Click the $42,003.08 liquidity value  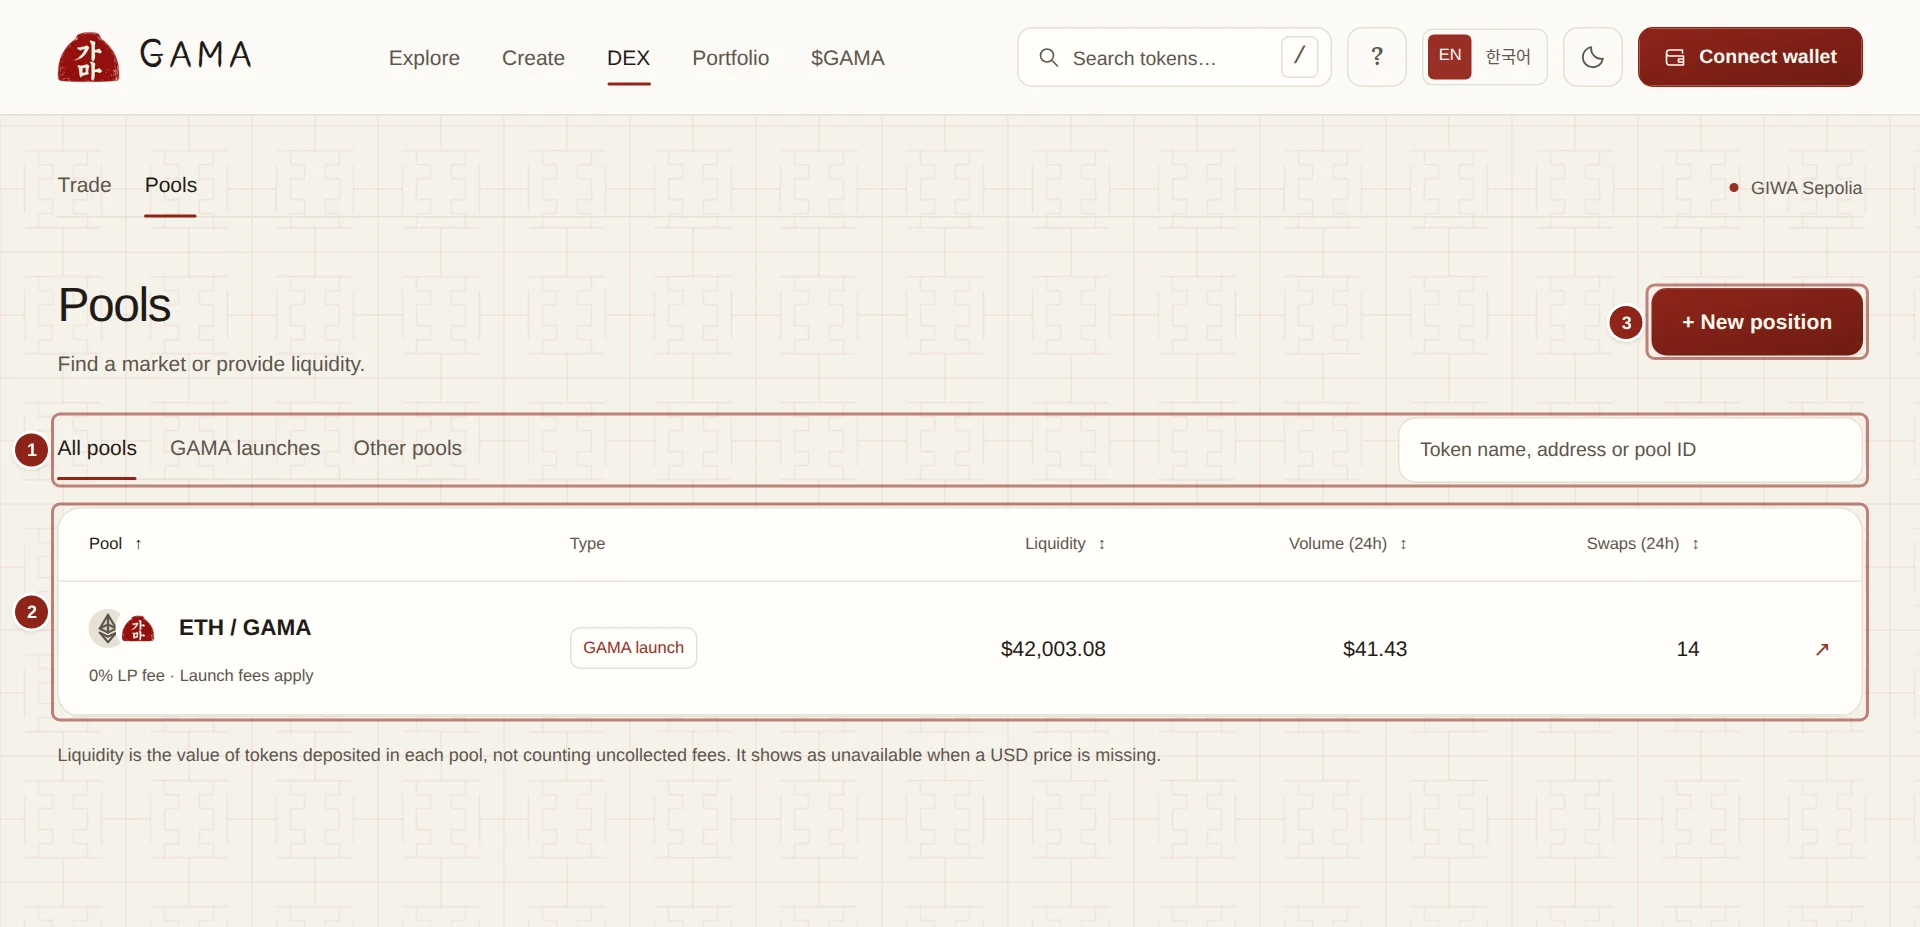tap(1053, 649)
